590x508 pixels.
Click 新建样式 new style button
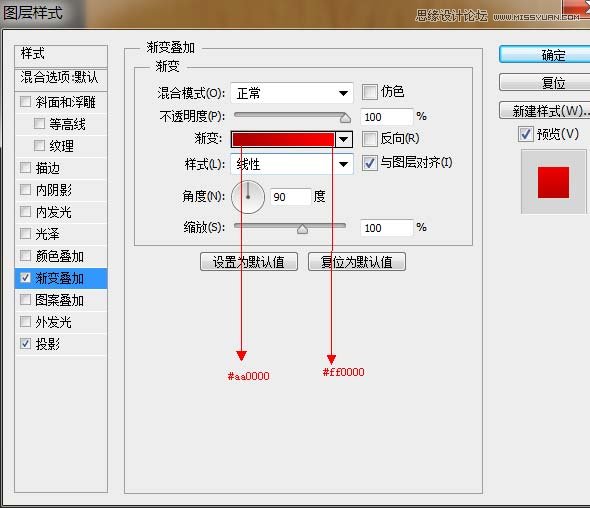click(546, 110)
